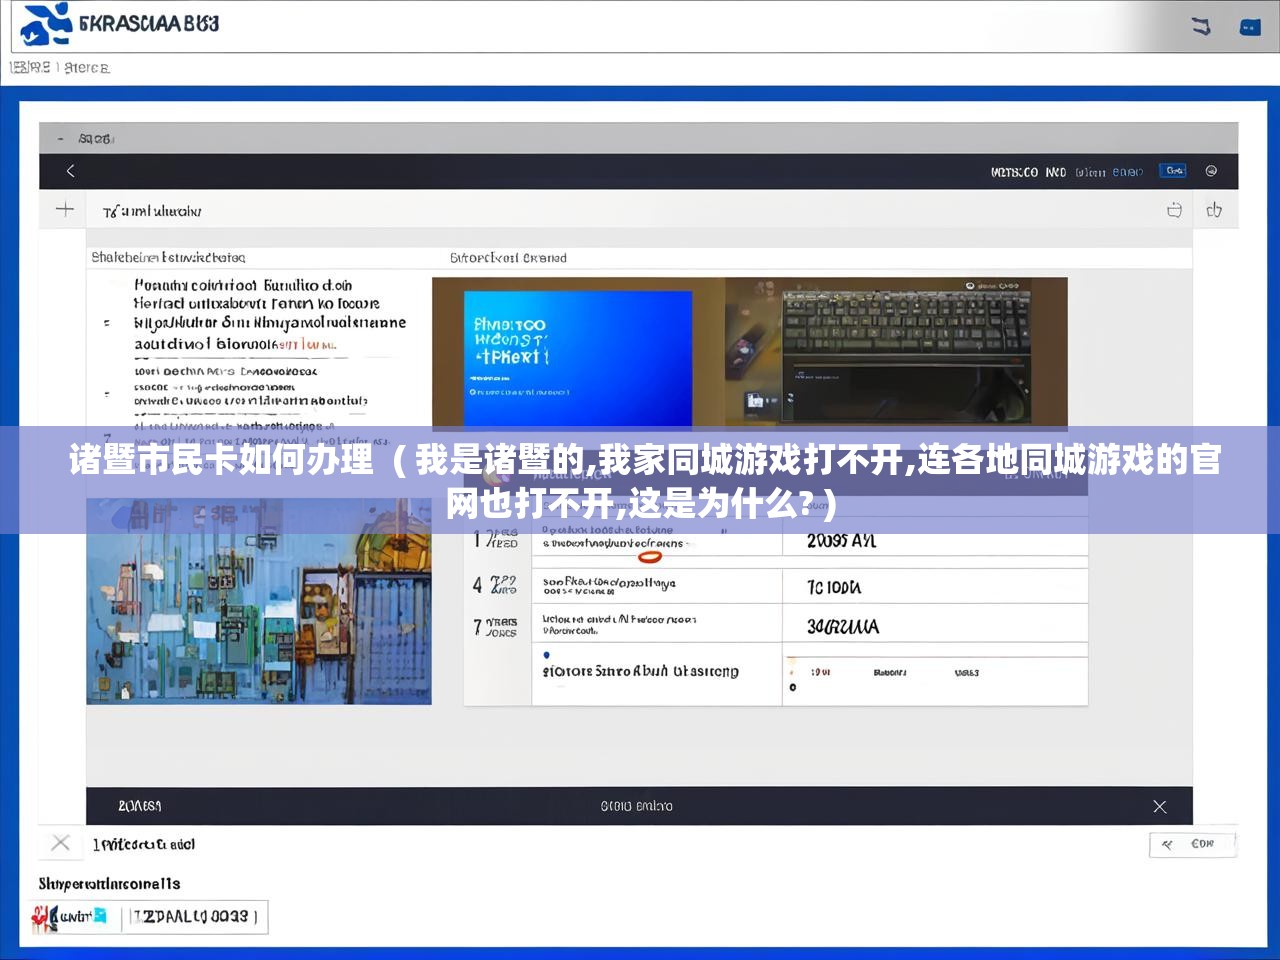Click the back arrow in the dark navigation bar
1280x960 pixels.
coord(70,170)
